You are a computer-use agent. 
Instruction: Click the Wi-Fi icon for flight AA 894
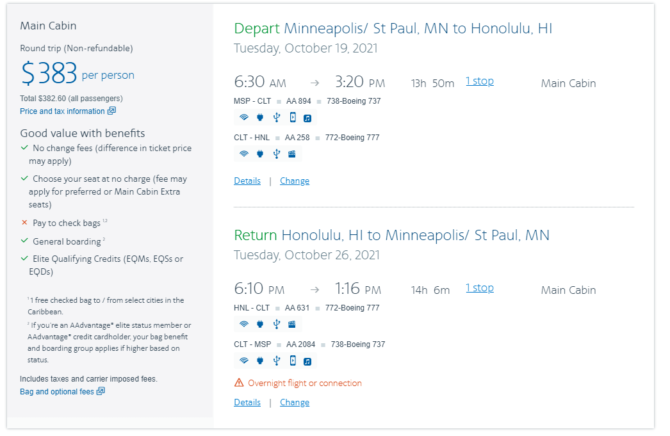[244, 117]
